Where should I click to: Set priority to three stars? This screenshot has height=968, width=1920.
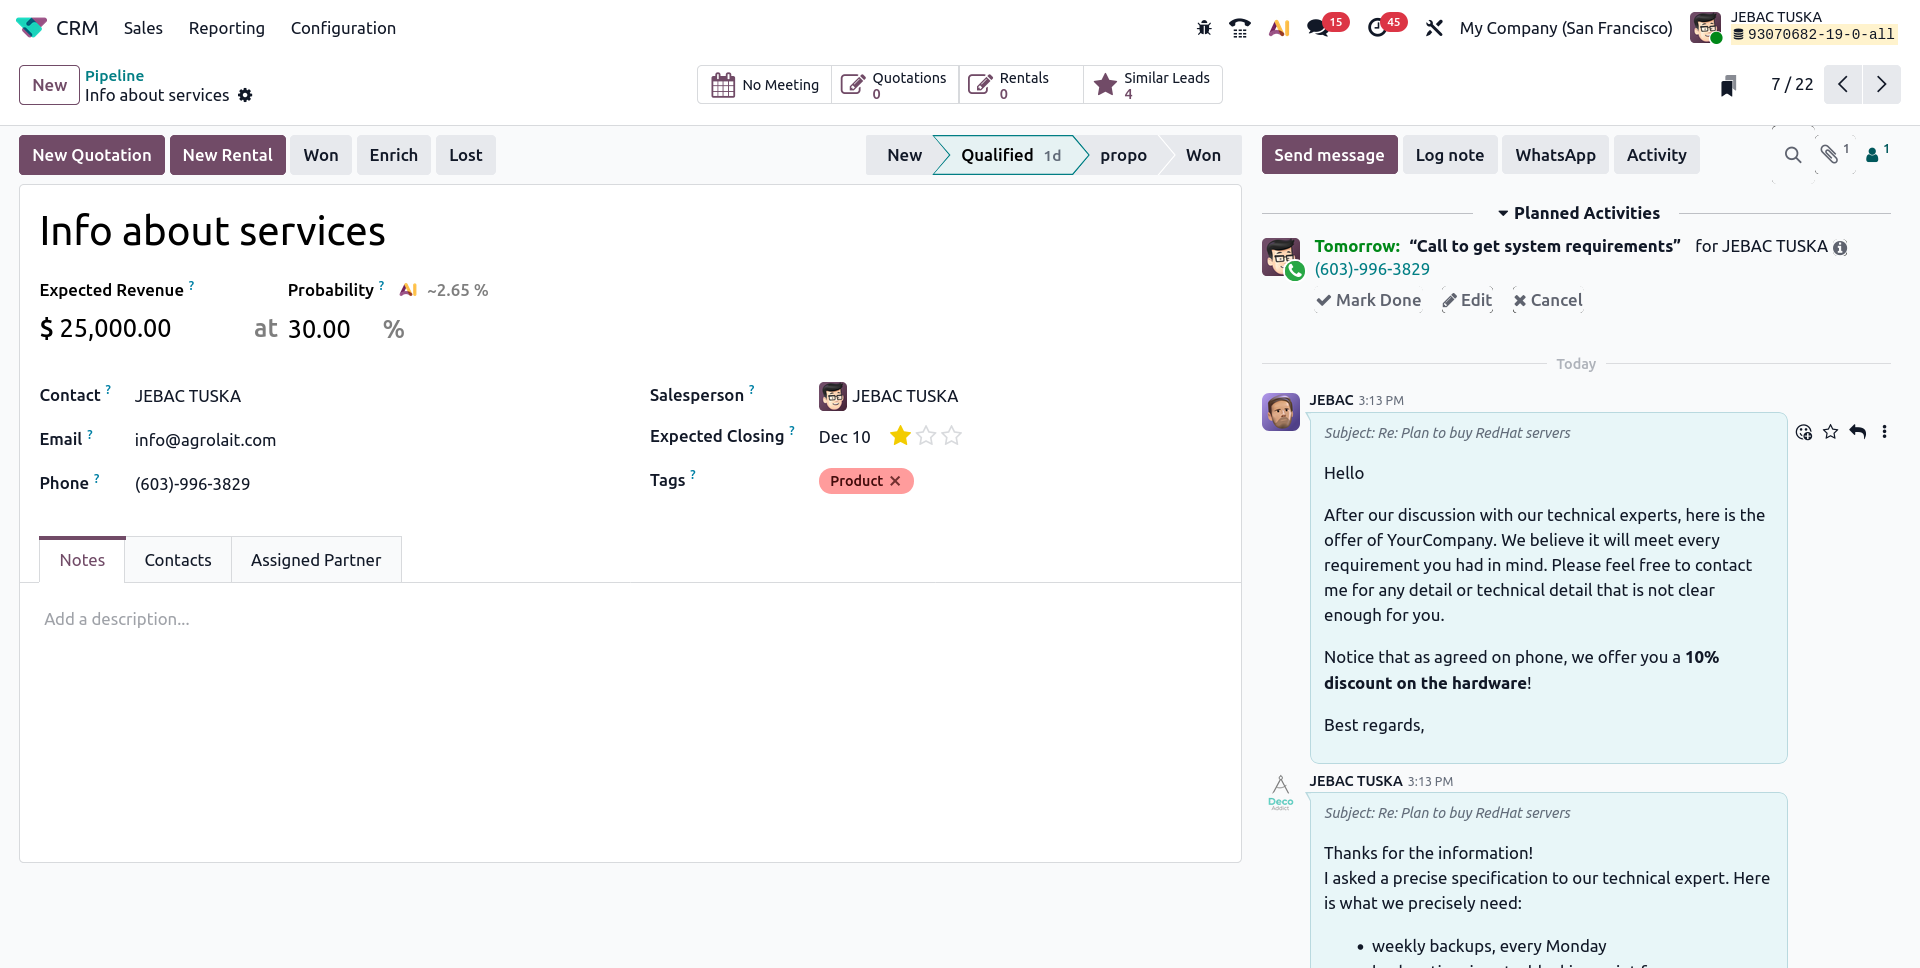[952, 436]
